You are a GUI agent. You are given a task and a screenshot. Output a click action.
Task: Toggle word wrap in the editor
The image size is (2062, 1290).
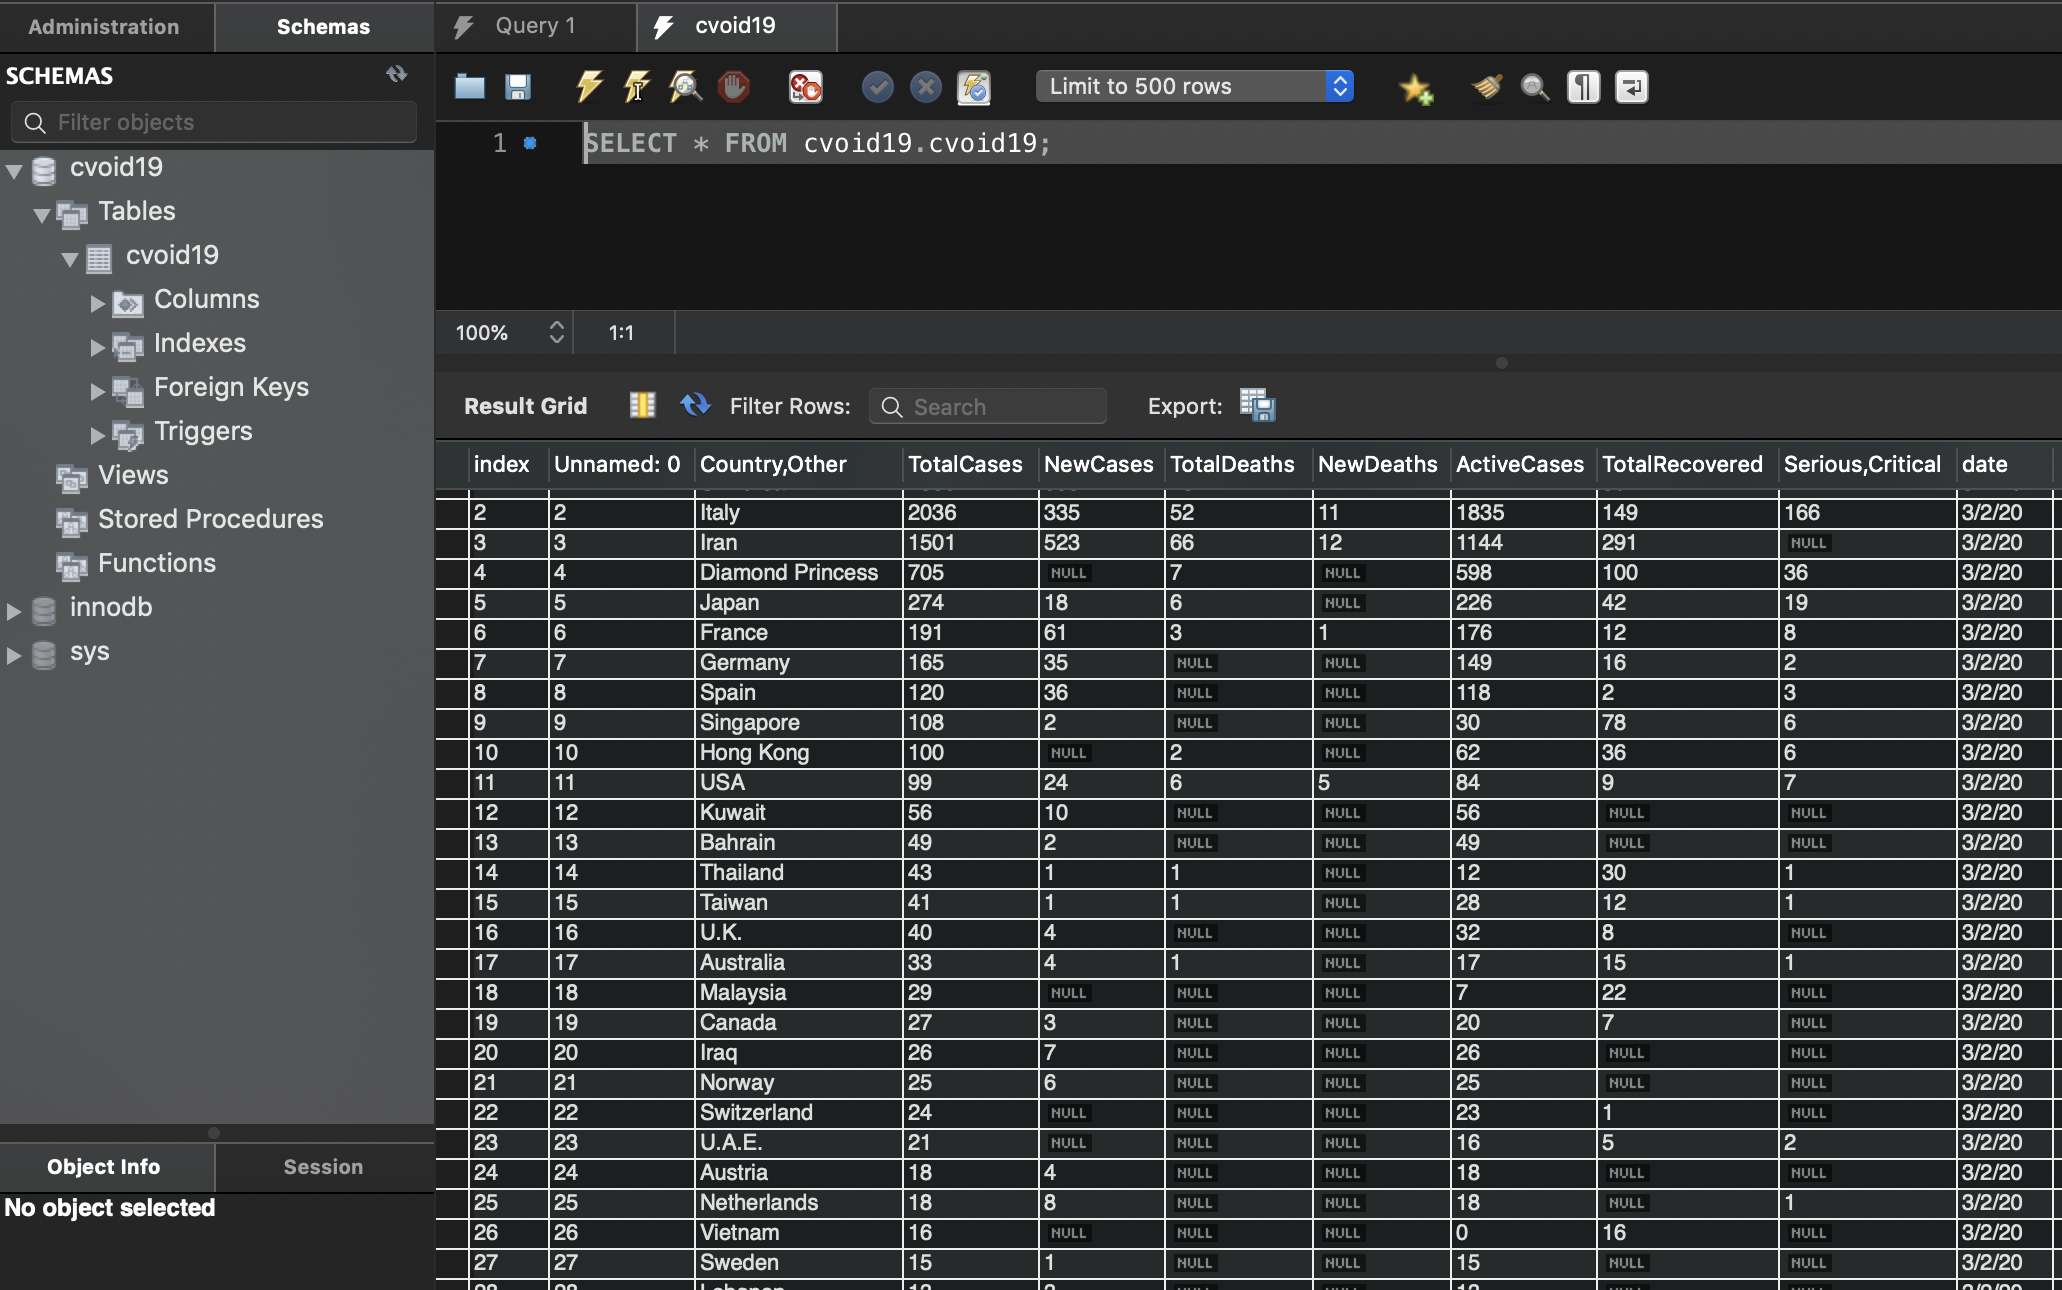pyautogui.click(x=1631, y=87)
